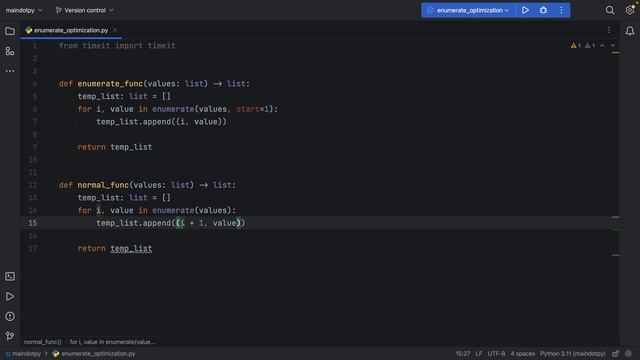The width and height of the screenshot is (640, 360).
Task: Click the status bar indicator circle icon
Action: [x=629, y=353]
